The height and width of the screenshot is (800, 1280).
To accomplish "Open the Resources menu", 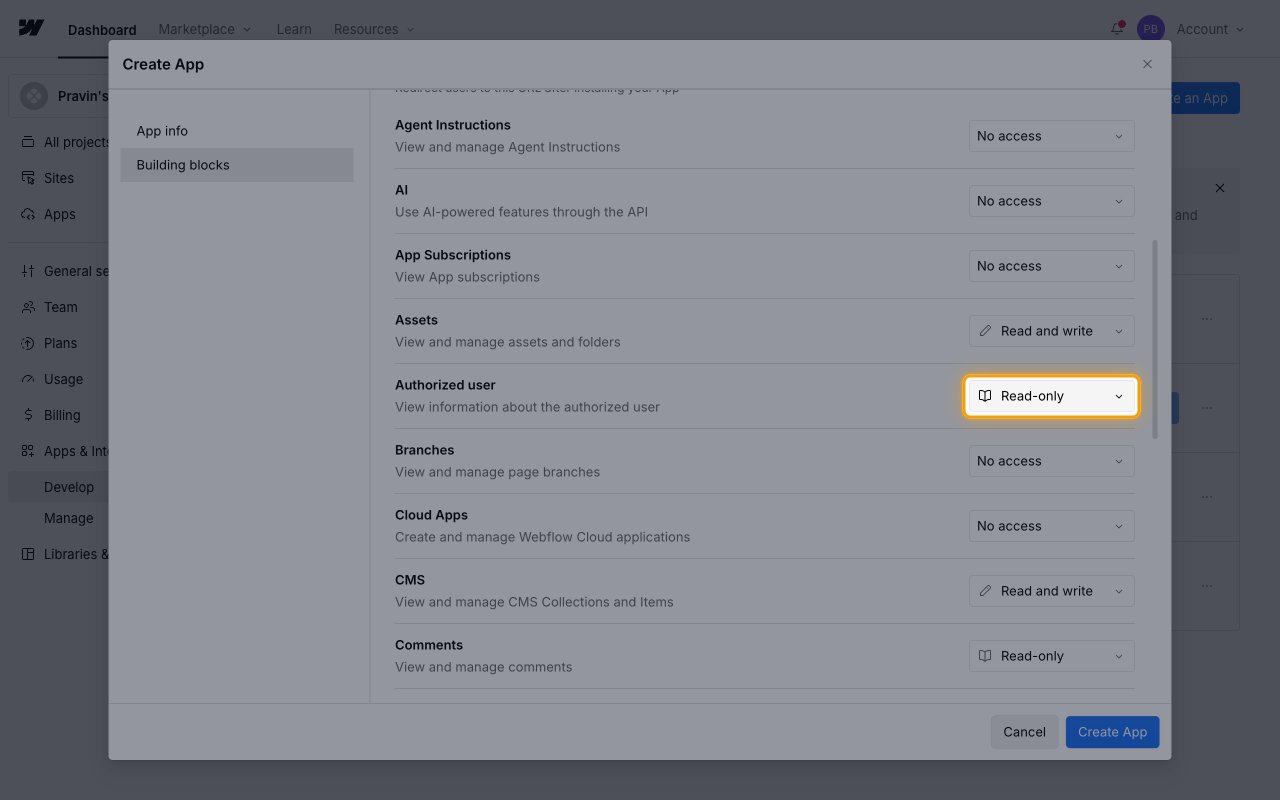I will pyautogui.click(x=374, y=29).
